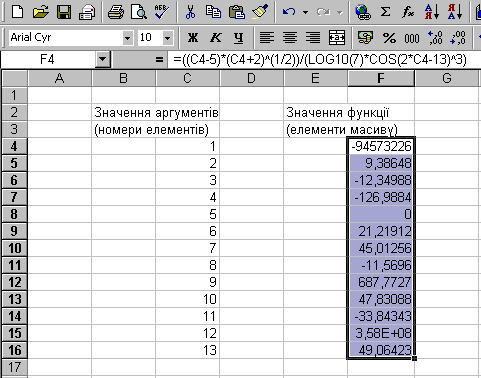481x378 pixels.
Task: Open the Name Box dropdown arrow
Action: click(103, 60)
